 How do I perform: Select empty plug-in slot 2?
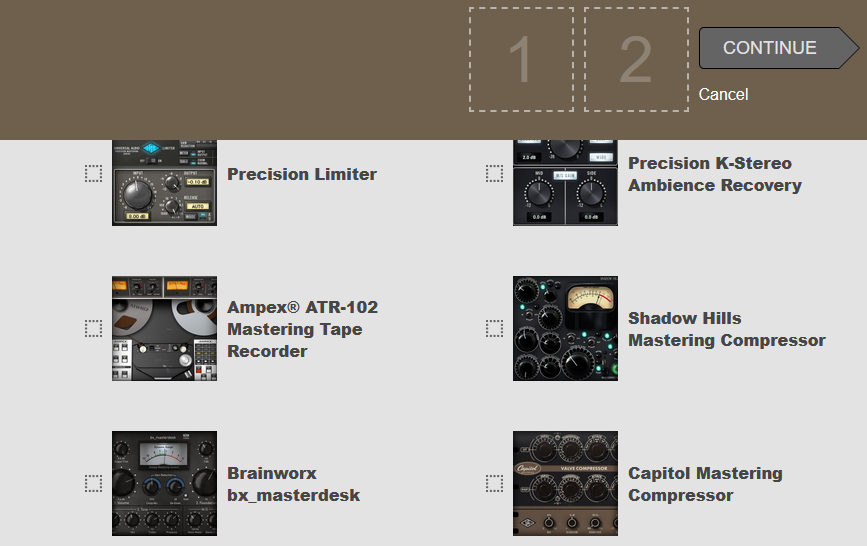pos(636,60)
